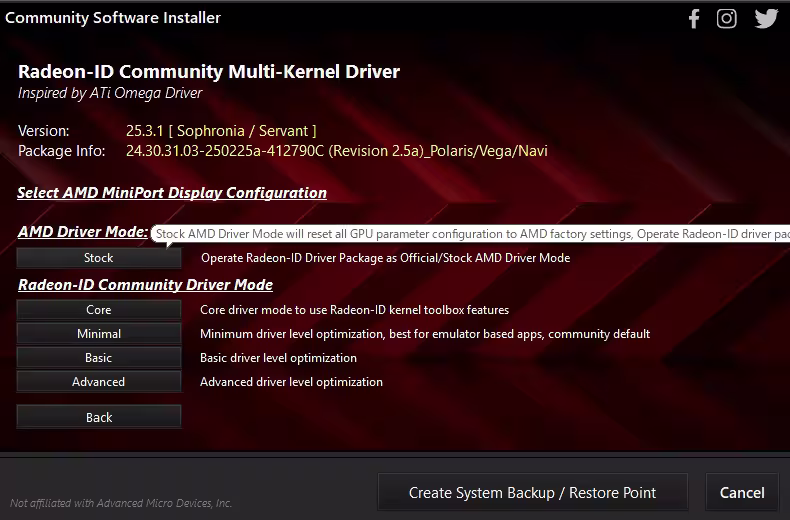Click the Stock mode description text
The width and height of the screenshot is (790, 520).
[385, 258]
